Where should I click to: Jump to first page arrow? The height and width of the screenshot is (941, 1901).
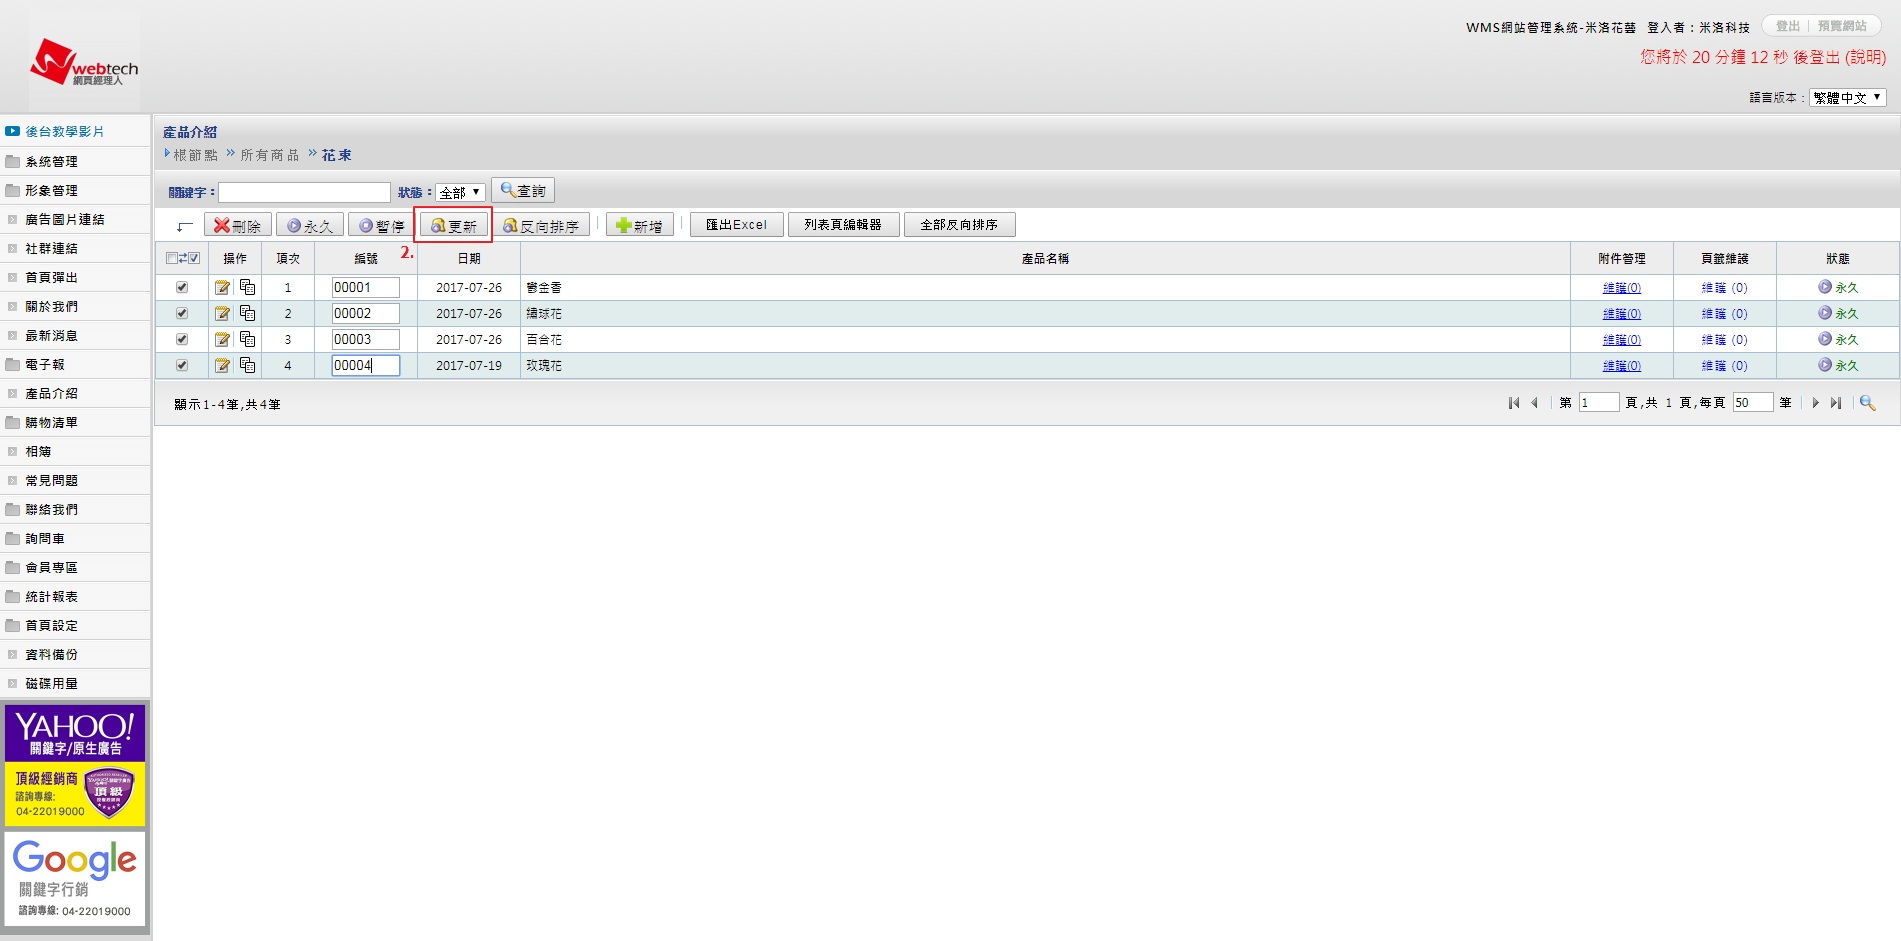(1513, 403)
